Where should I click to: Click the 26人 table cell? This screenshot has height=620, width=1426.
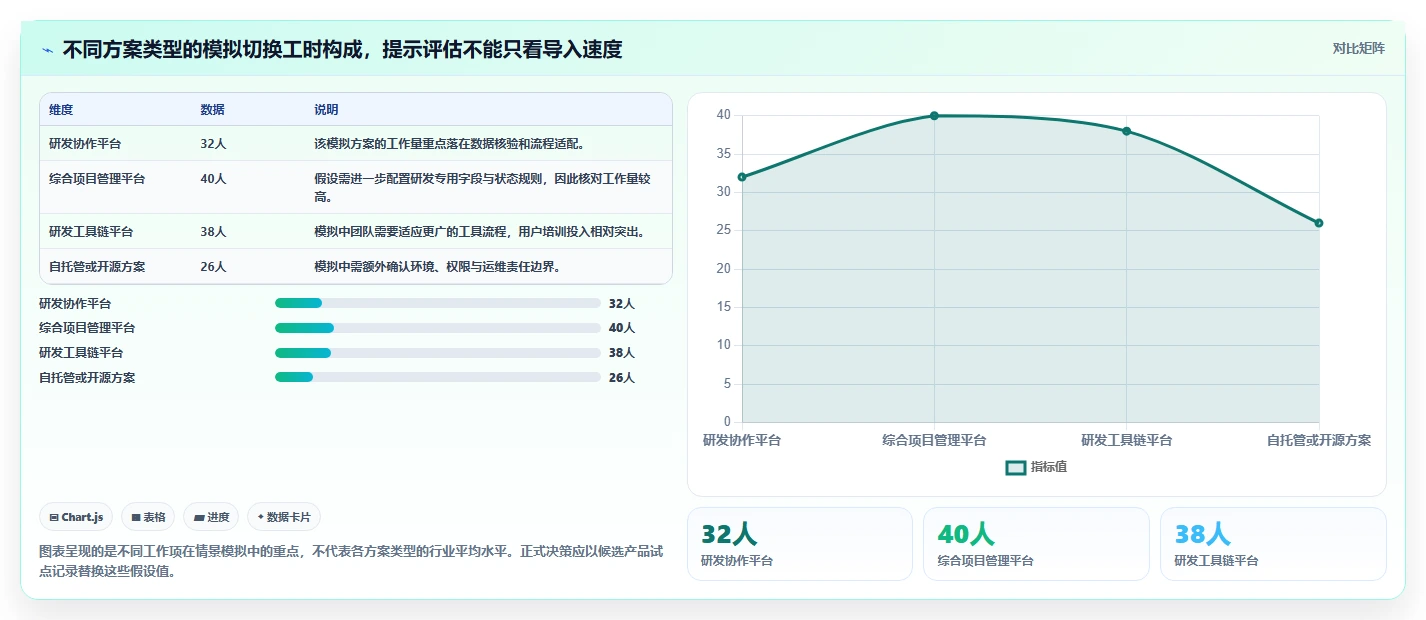pyautogui.click(x=213, y=267)
